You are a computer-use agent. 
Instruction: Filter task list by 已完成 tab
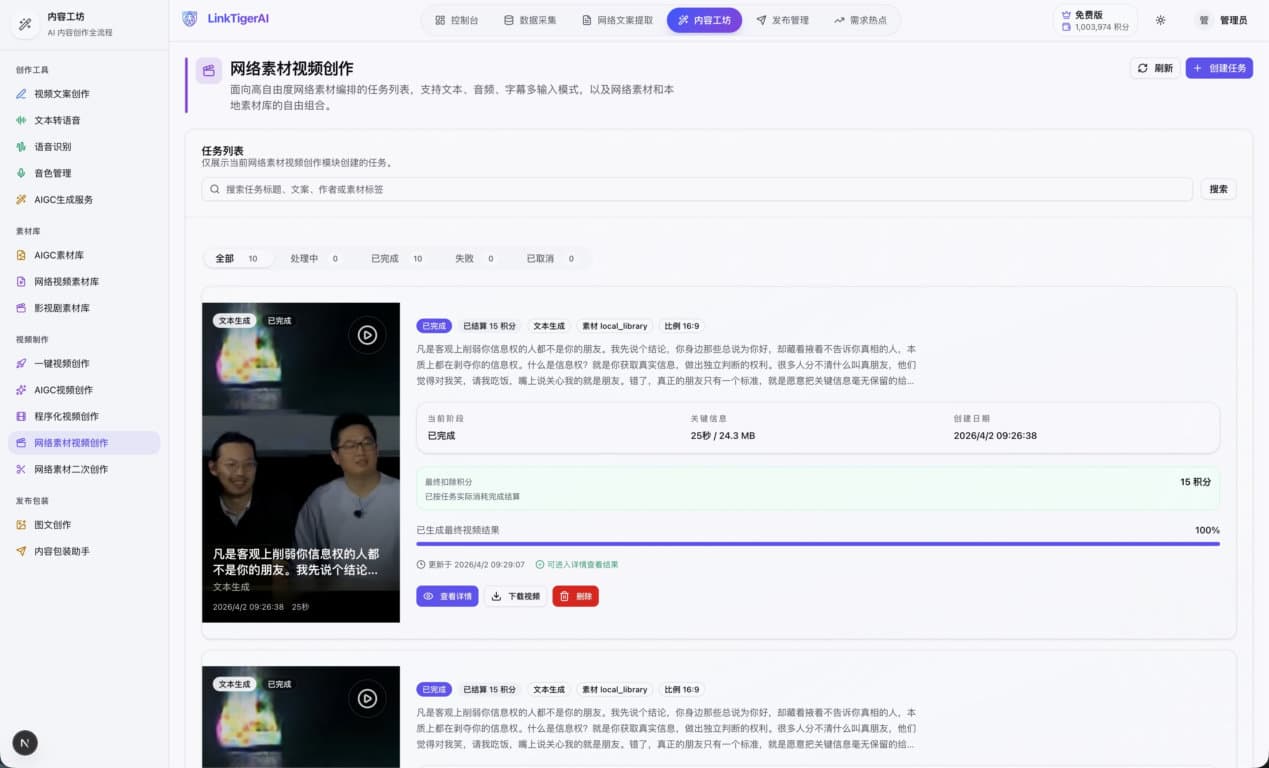click(x=396, y=259)
